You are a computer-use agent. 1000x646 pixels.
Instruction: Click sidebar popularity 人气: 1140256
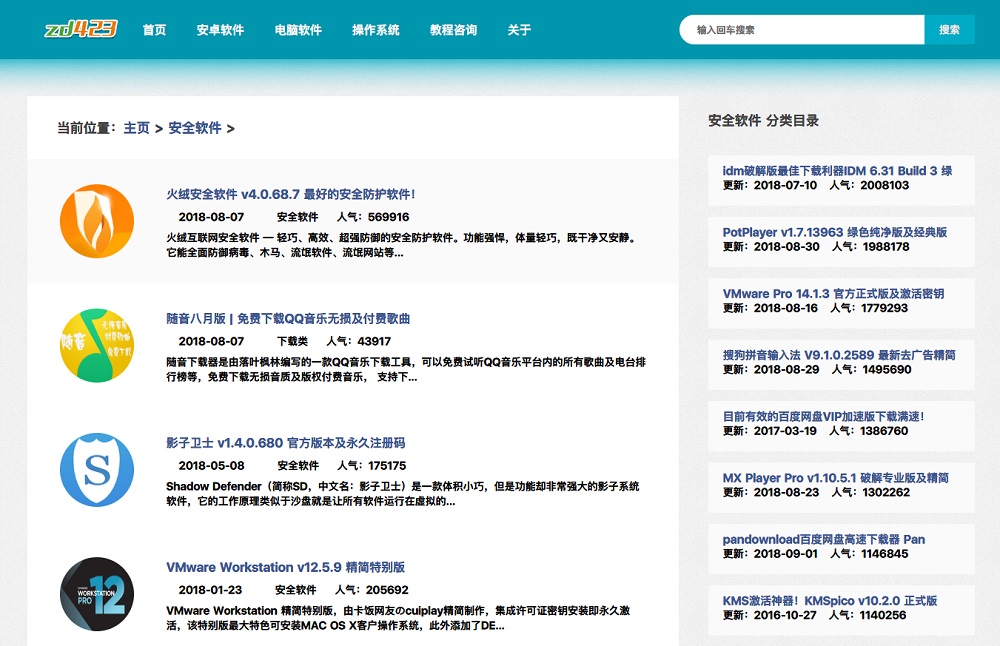pyautogui.click(x=867, y=615)
